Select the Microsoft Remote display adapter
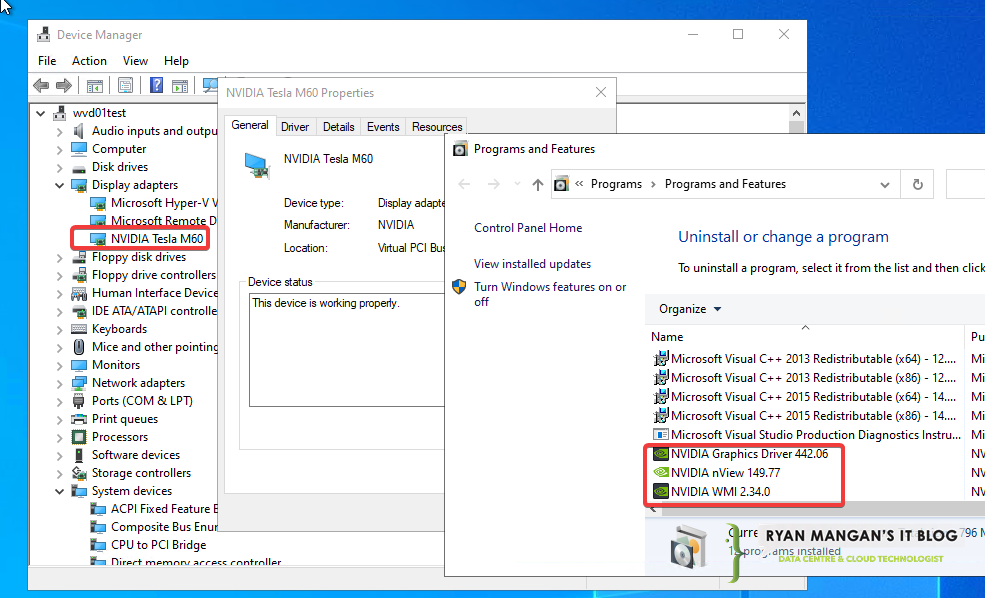This screenshot has width=985, height=598. 164,221
